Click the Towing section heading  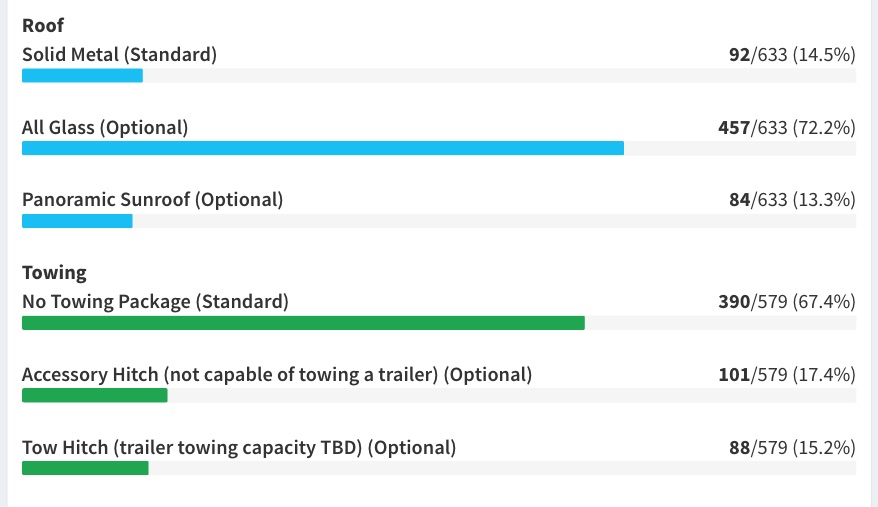click(x=54, y=273)
